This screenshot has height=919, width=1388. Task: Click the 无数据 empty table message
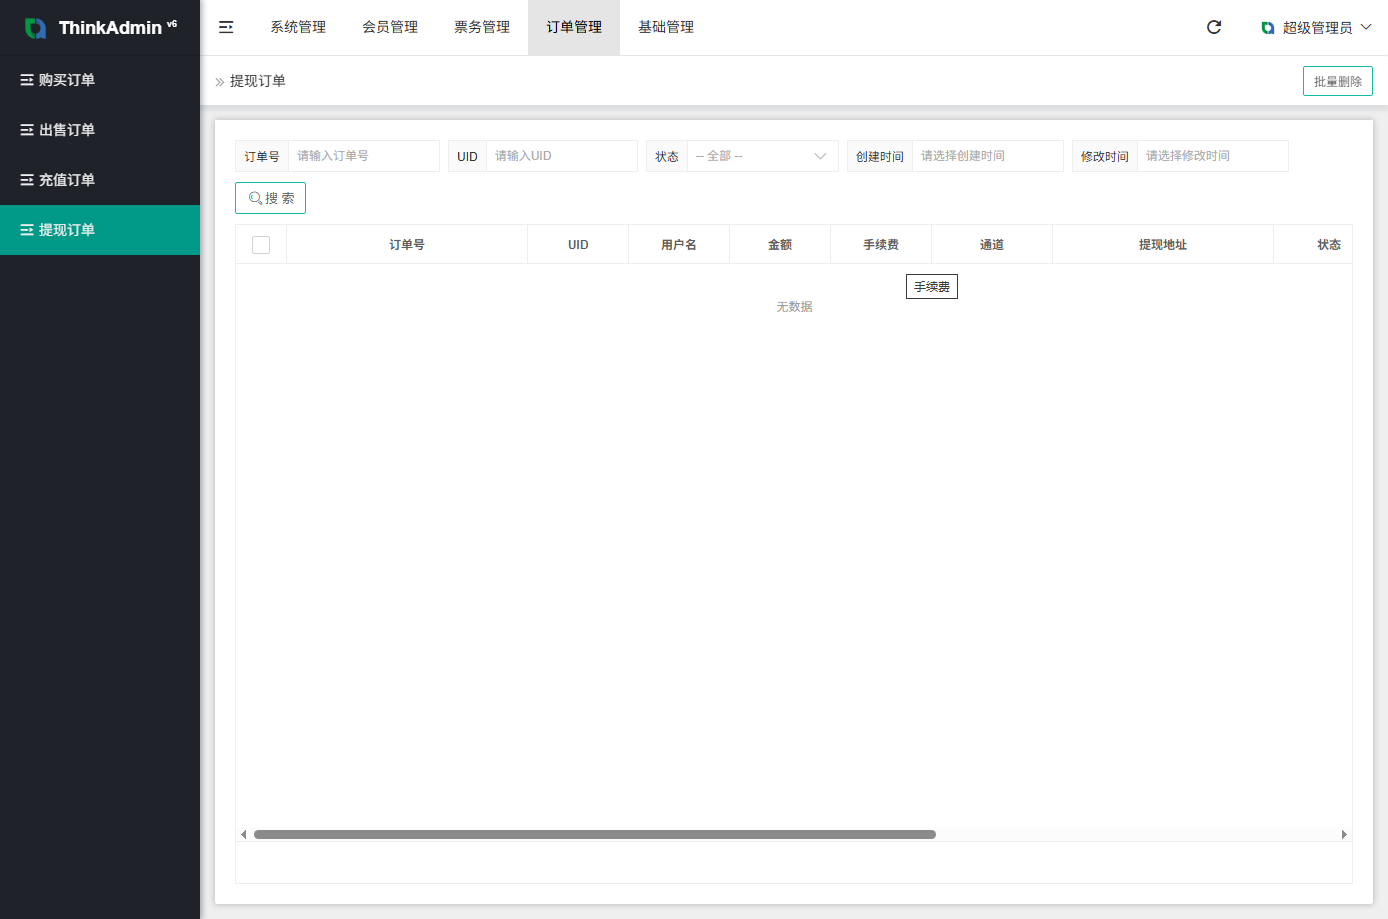(x=794, y=307)
